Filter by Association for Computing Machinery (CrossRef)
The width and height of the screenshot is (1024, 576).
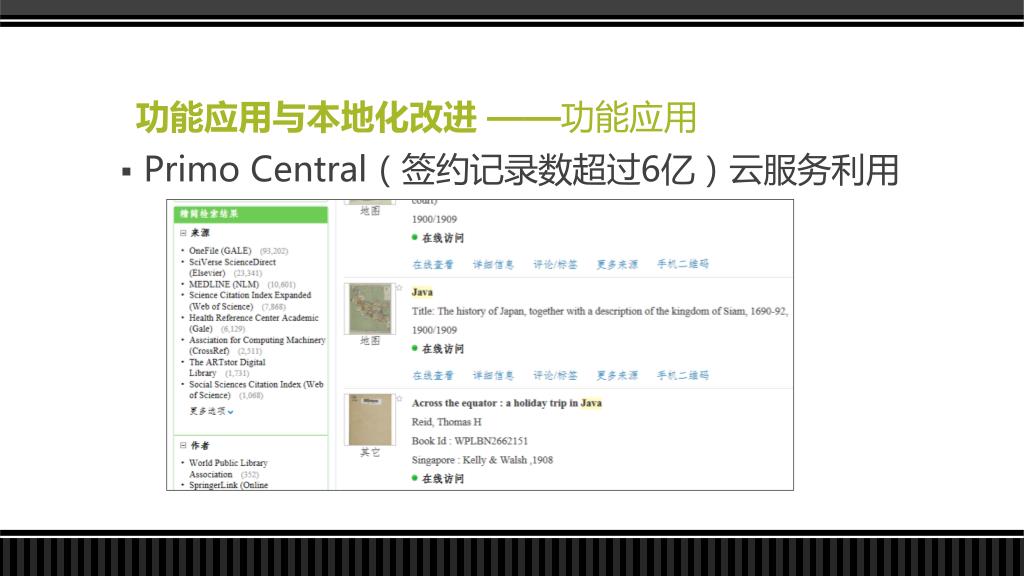click(257, 345)
